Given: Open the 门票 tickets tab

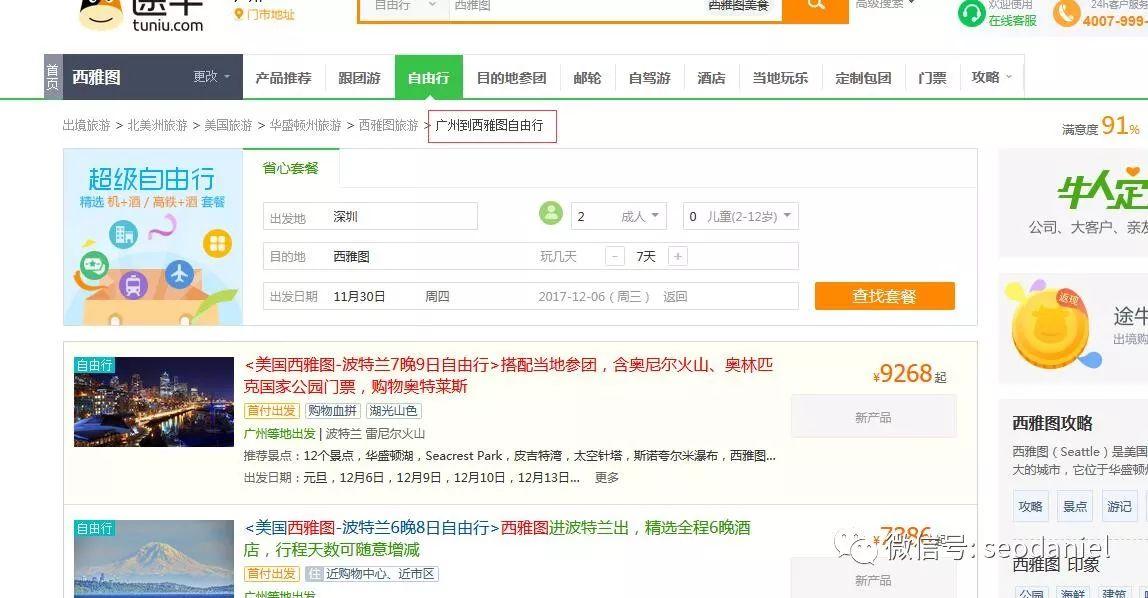Looking at the screenshot, I should 932,78.
